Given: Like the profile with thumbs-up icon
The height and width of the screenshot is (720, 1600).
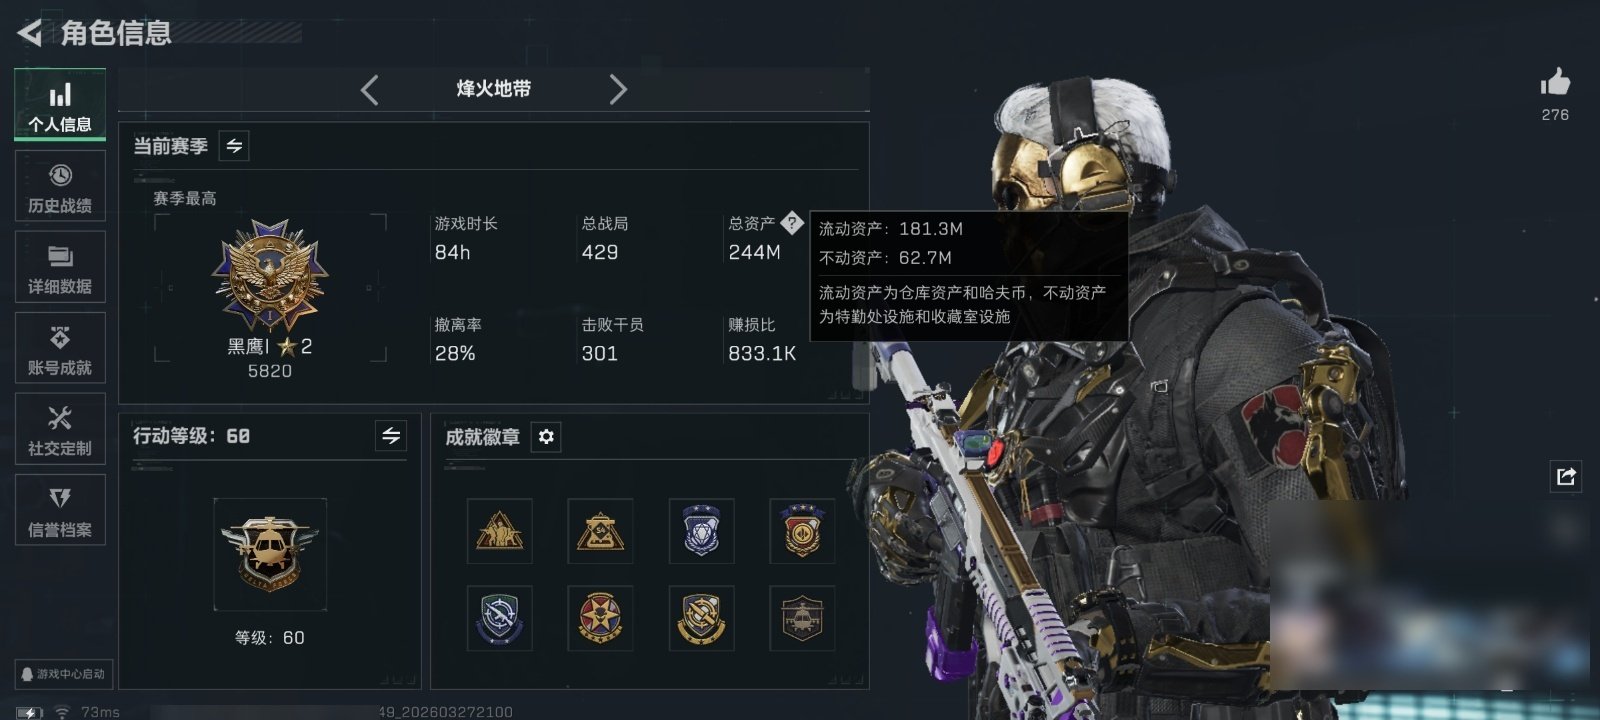Looking at the screenshot, I should pos(1555,82).
